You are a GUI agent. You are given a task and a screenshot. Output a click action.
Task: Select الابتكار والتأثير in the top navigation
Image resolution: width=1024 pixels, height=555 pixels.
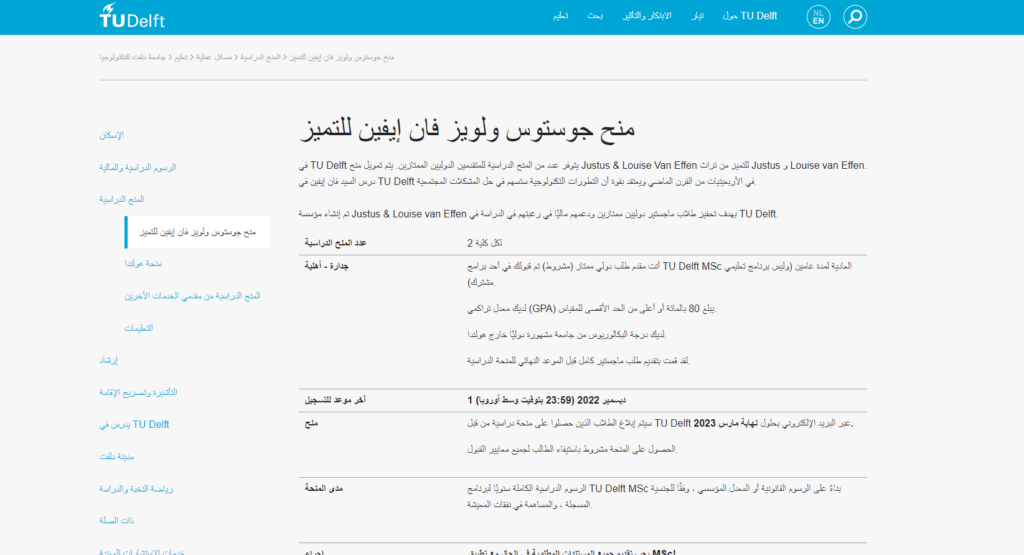click(647, 16)
